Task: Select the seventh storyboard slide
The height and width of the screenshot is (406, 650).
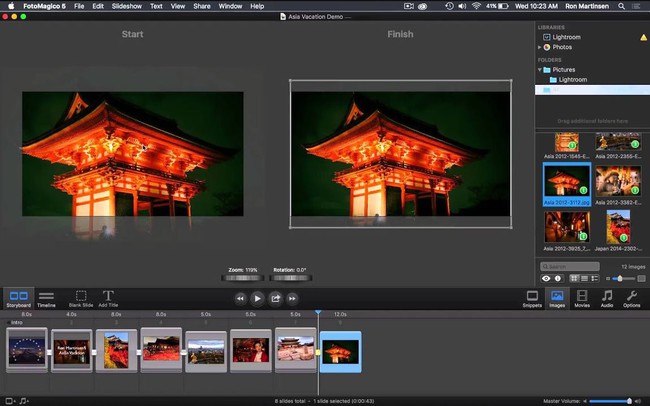Action: 296,350
